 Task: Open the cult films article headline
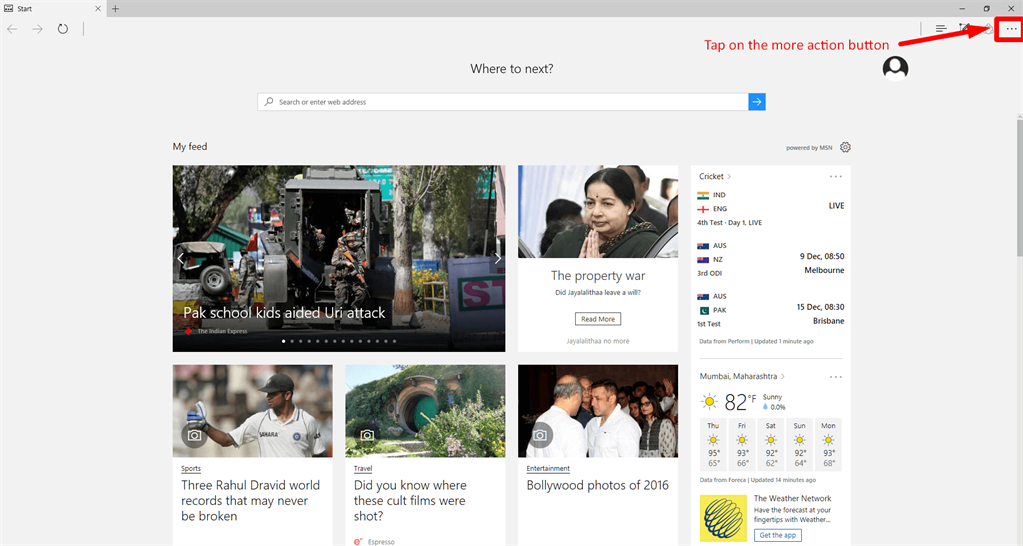tap(410, 500)
